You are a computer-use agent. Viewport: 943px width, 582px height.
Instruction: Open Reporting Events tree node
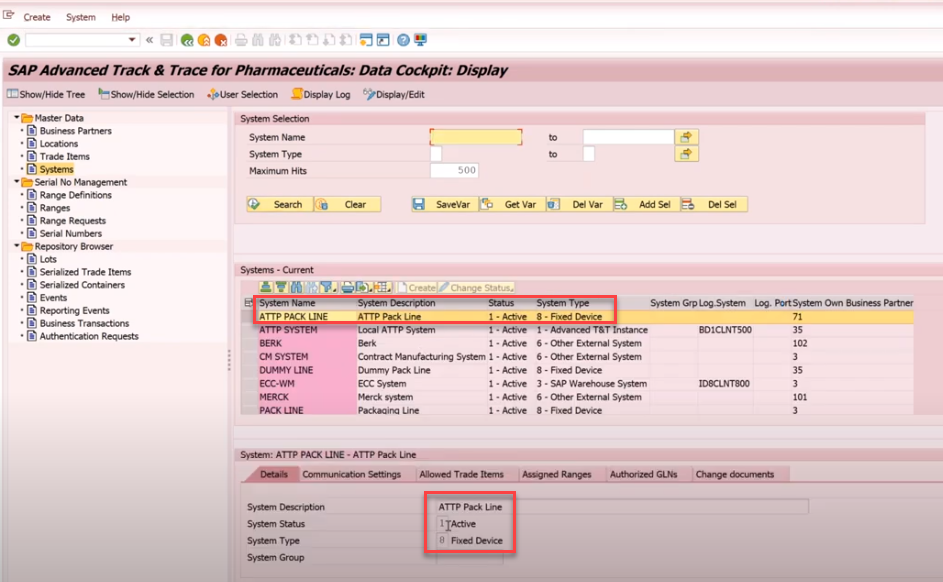[74, 310]
